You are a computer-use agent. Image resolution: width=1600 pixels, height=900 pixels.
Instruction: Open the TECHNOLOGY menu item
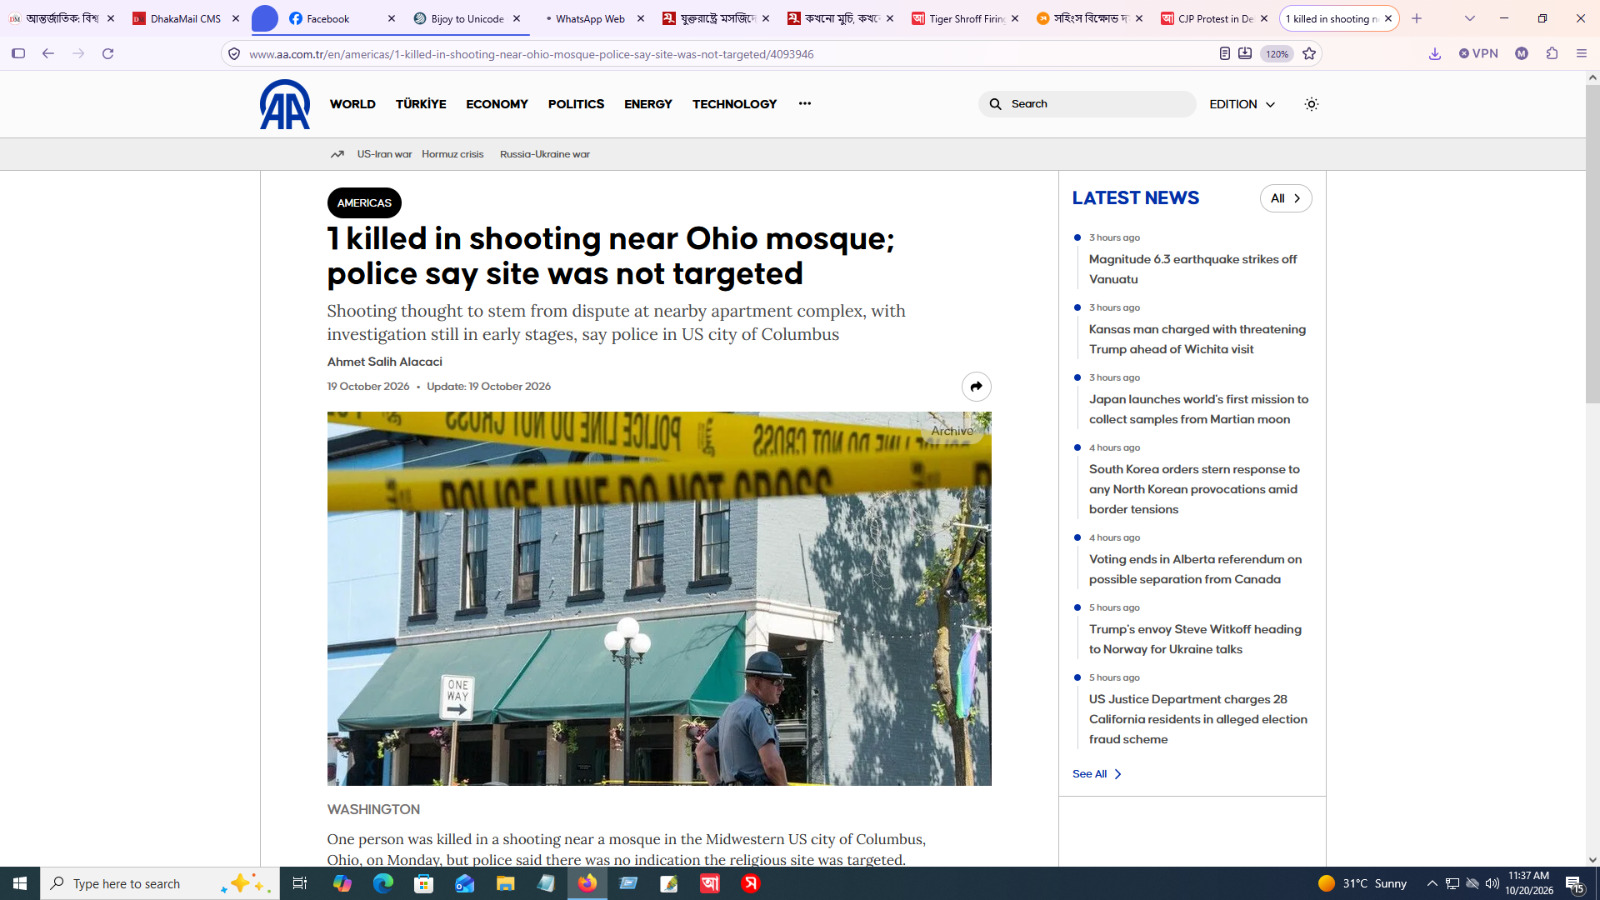pos(735,104)
